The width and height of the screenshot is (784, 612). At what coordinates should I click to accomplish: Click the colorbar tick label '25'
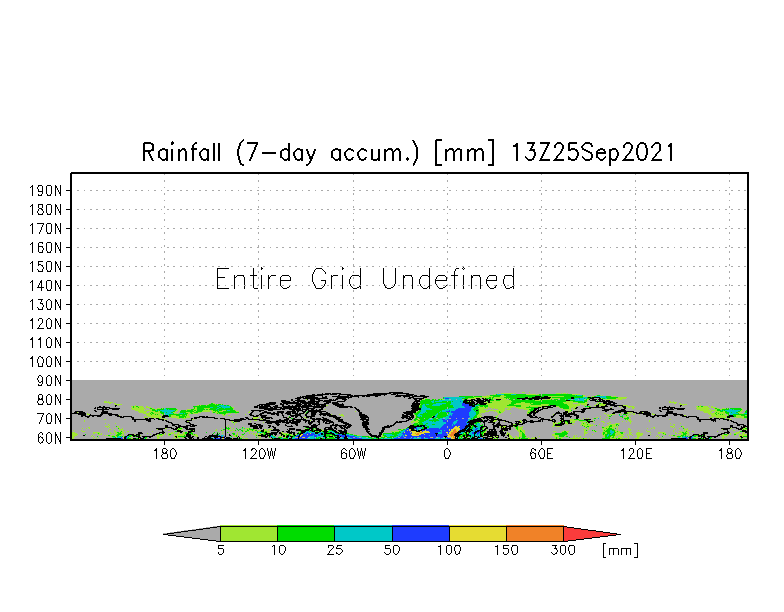click(x=335, y=550)
